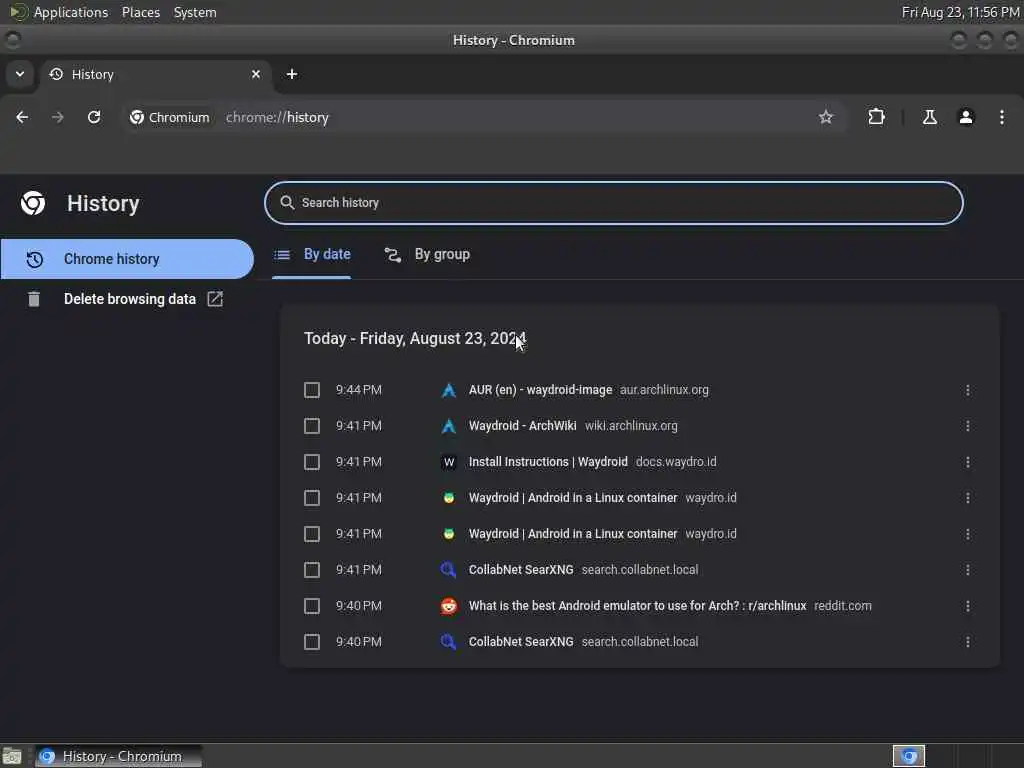Open Chrome Labs flask icon
Image resolution: width=1024 pixels, height=768 pixels.
(x=929, y=117)
